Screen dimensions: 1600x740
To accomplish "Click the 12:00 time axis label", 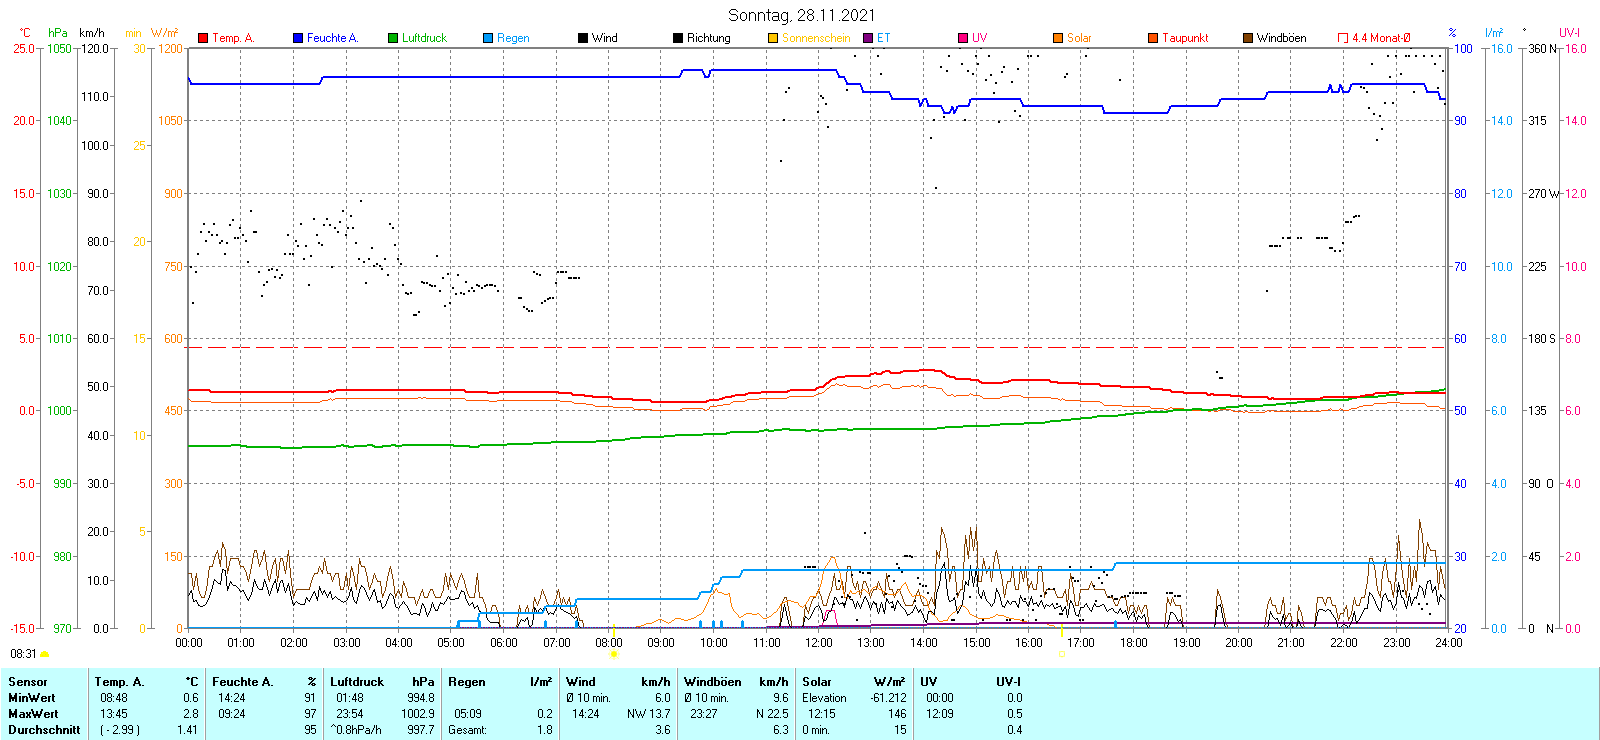I will (x=818, y=643).
